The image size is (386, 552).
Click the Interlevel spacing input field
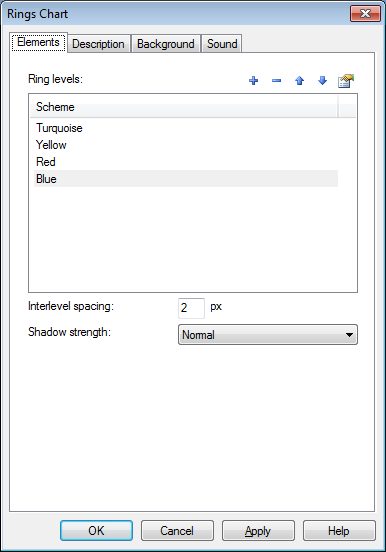pos(191,308)
